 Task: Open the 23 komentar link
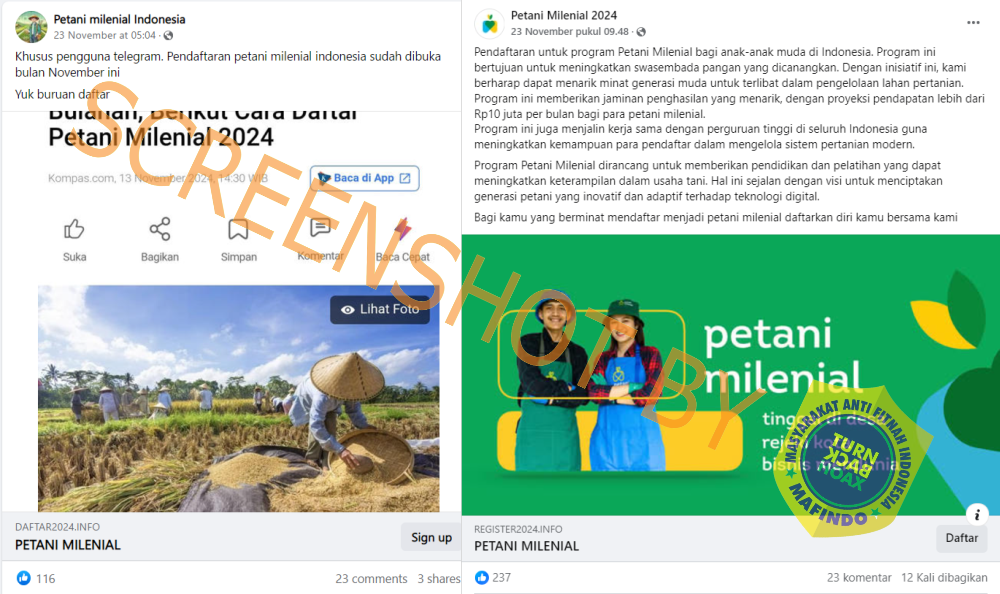(x=859, y=577)
